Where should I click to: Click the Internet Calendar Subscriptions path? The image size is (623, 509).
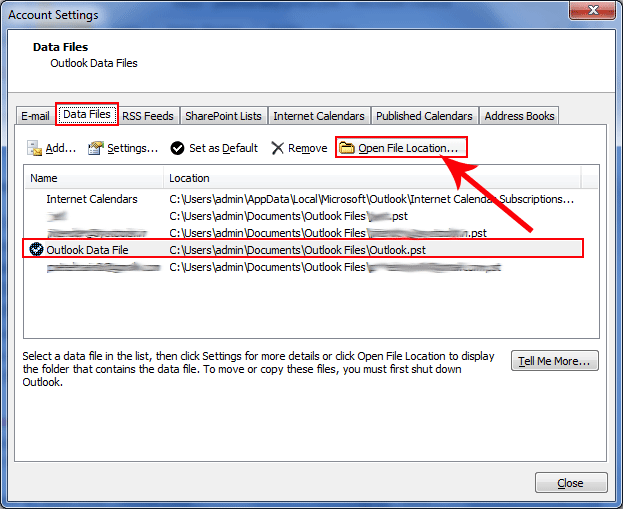coord(371,199)
